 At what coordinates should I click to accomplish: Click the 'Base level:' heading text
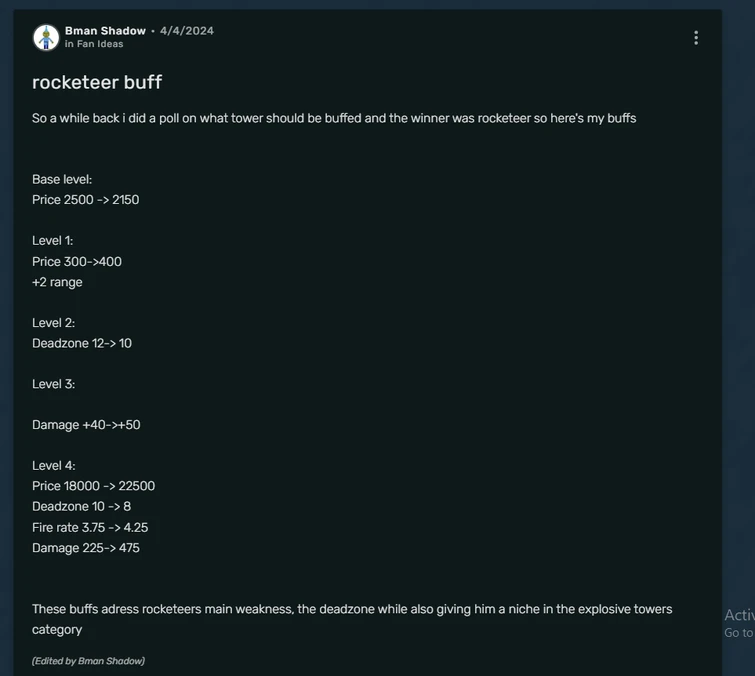click(62, 179)
